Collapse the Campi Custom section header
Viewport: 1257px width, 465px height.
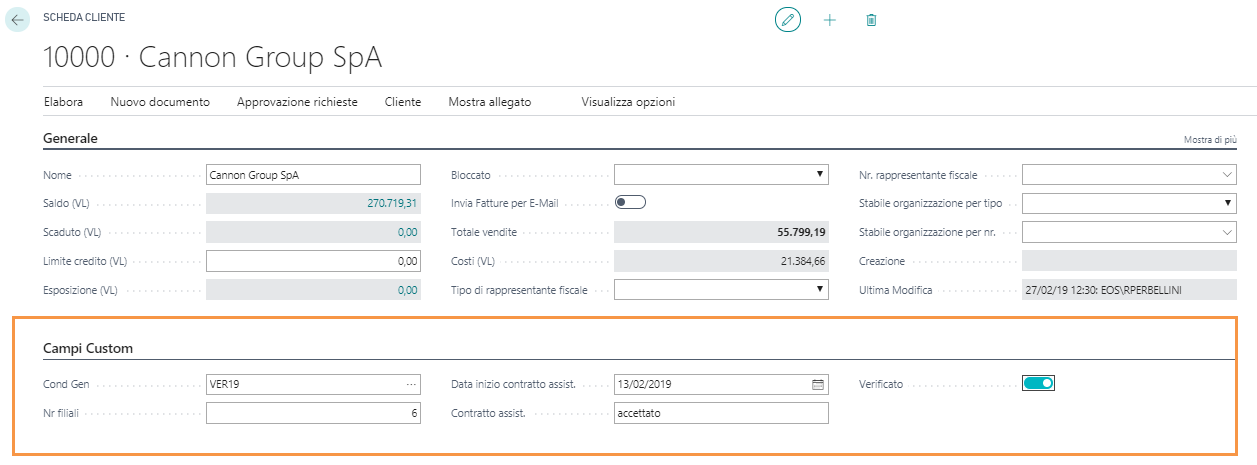coord(88,349)
